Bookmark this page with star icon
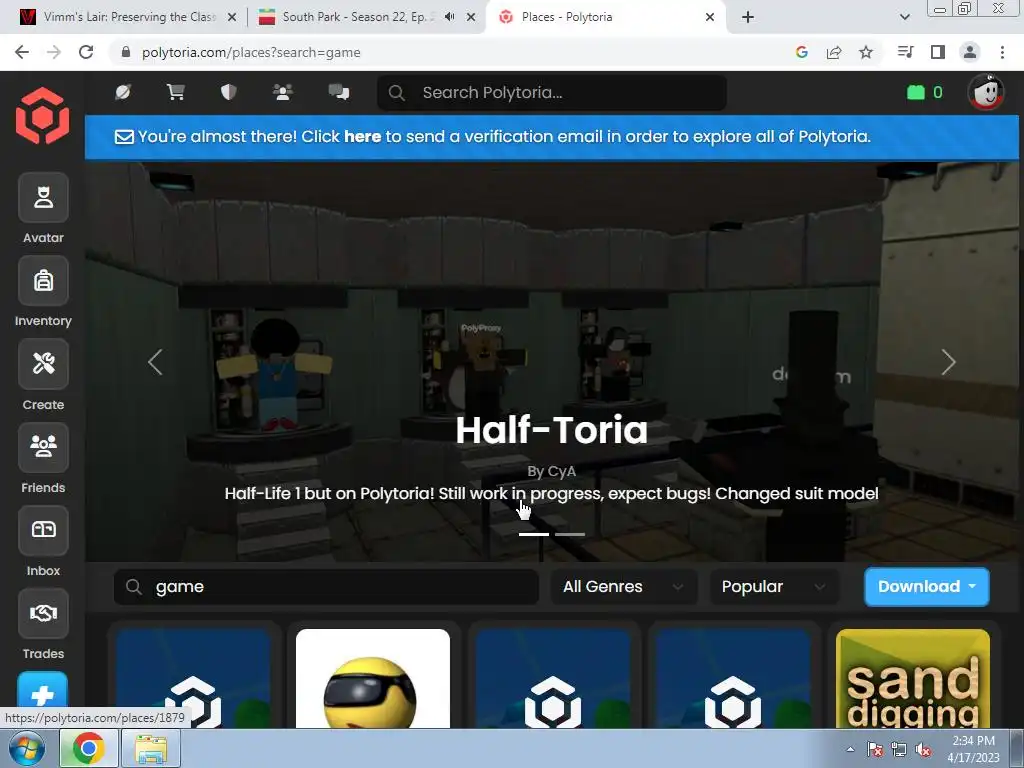This screenshot has width=1024, height=768. [x=866, y=52]
